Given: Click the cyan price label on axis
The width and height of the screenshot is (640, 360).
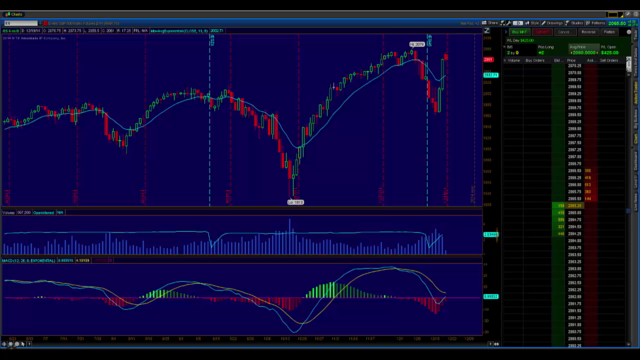Looking at the screenshot, I should coord(491,75).
